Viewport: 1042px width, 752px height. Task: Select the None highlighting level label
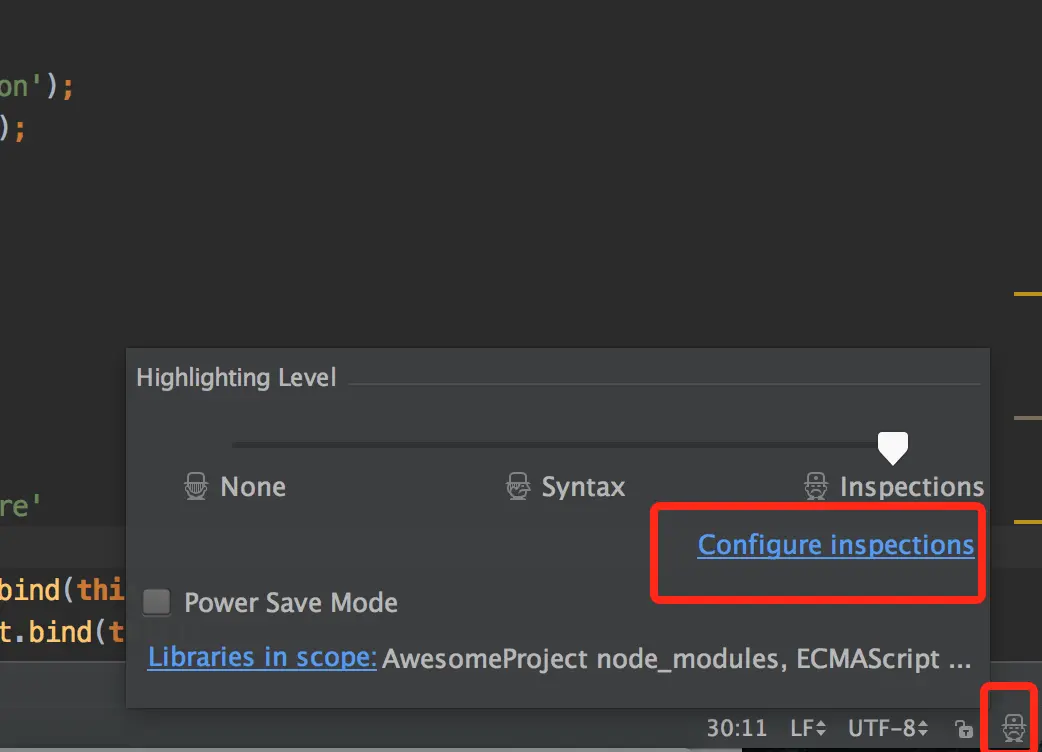point(253,487)
